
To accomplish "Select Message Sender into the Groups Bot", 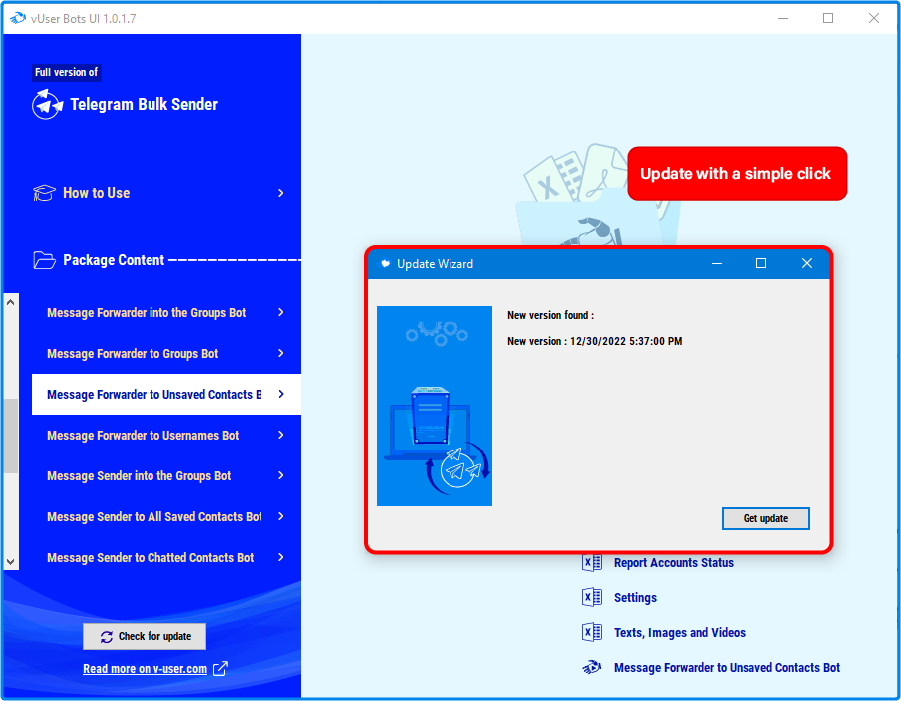I will coord(166,476).
